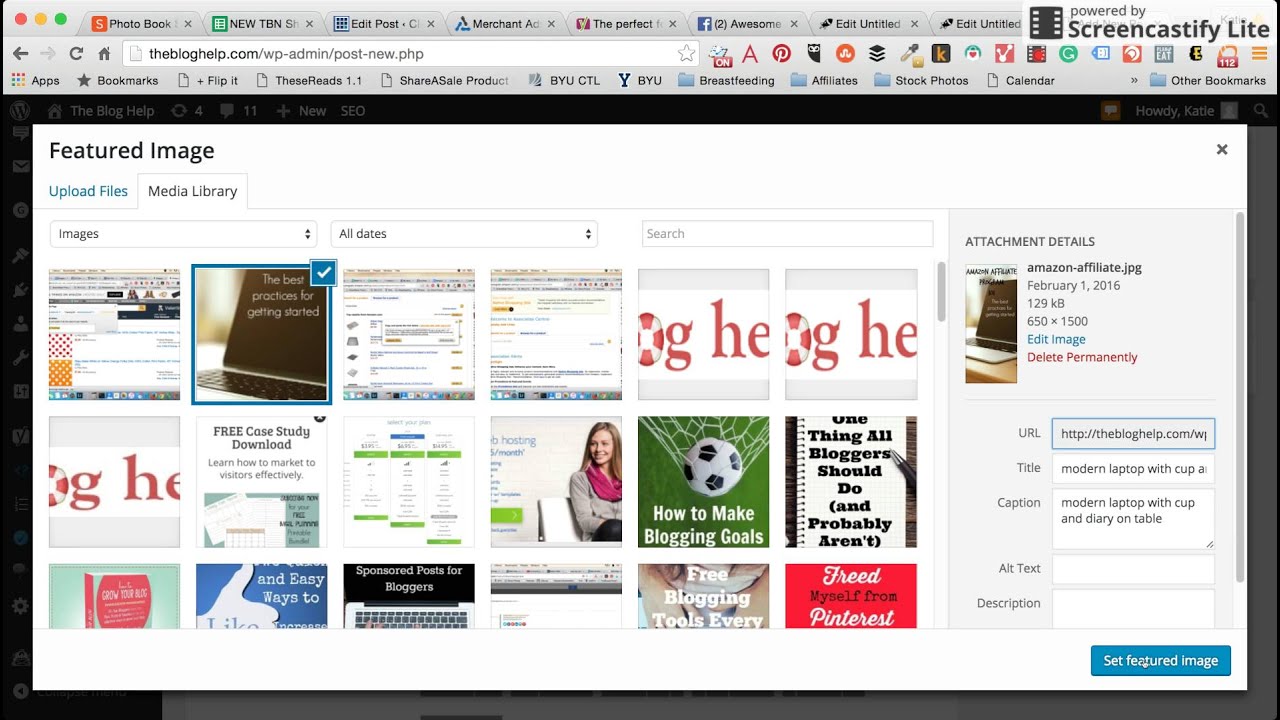Open the Other Bookmarks folder
The height and width of the screenshot is (720, 1280).
[x=1208, y=80]
